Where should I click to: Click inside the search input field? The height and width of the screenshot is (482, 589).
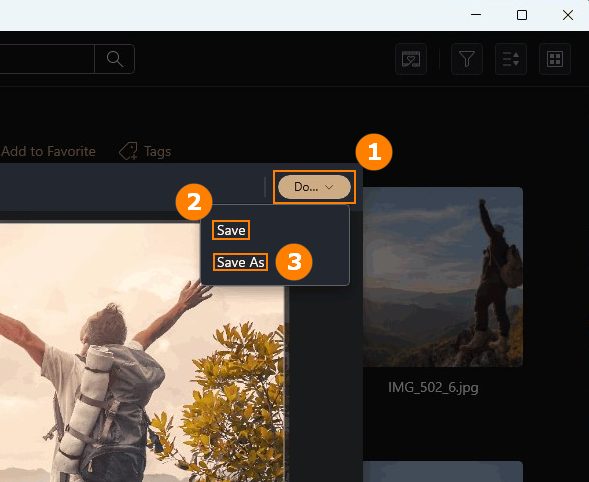click(x=47, y=59)
